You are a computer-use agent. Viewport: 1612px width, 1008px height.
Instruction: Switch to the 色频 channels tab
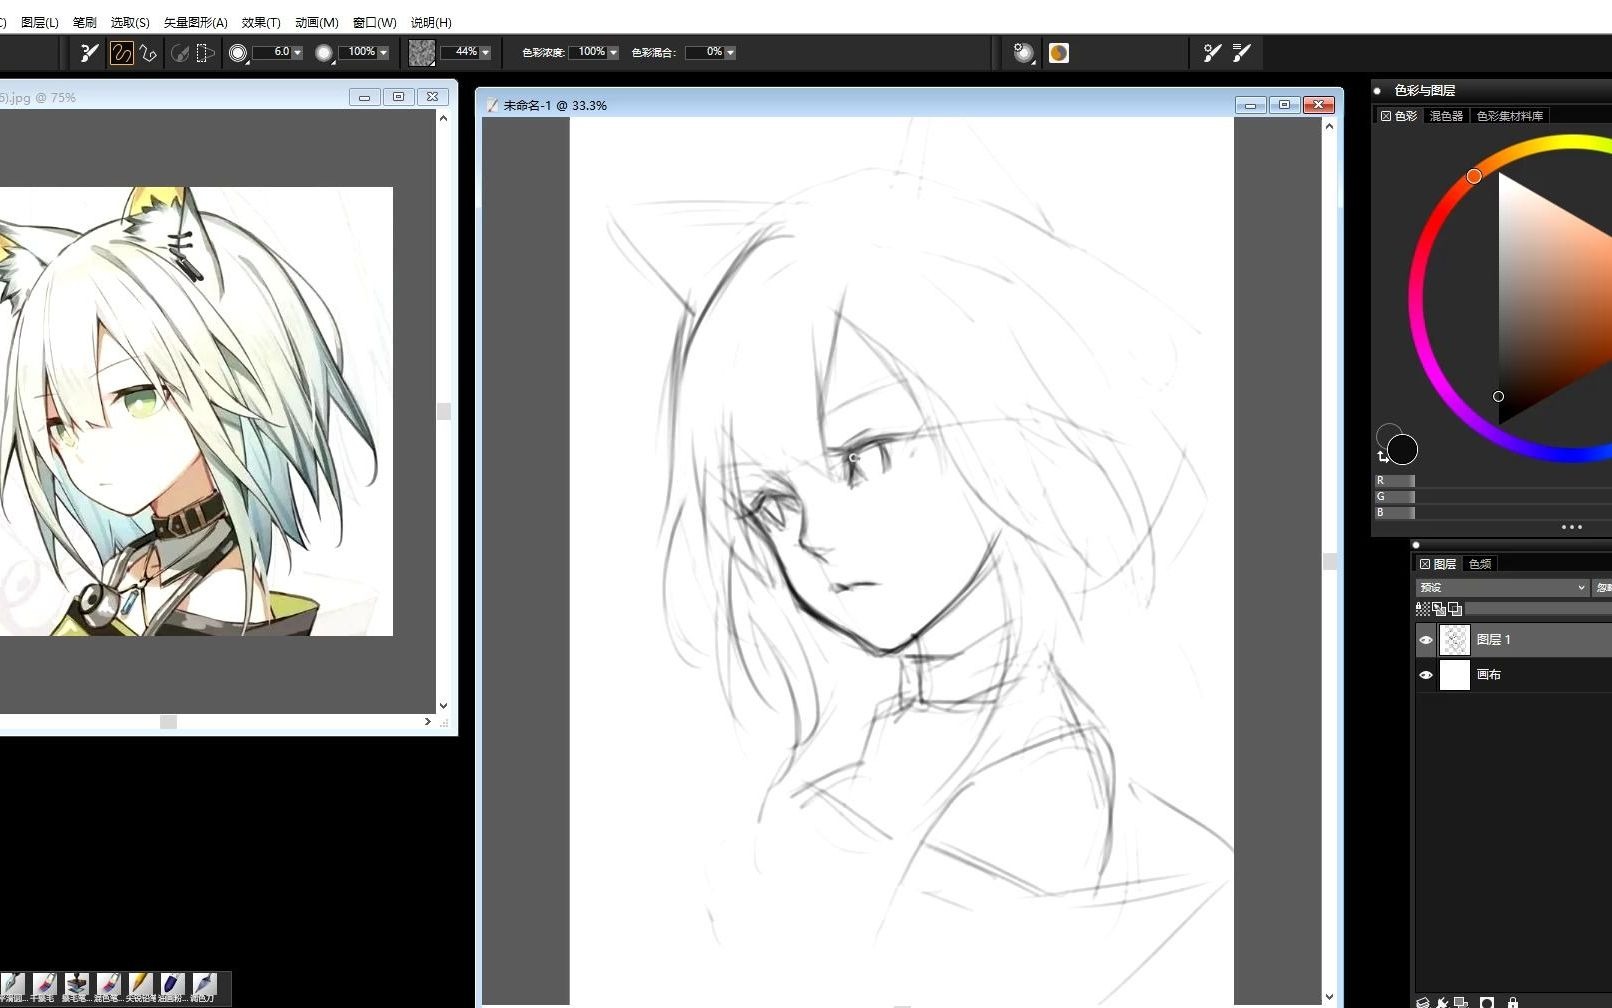(1480, 564)
